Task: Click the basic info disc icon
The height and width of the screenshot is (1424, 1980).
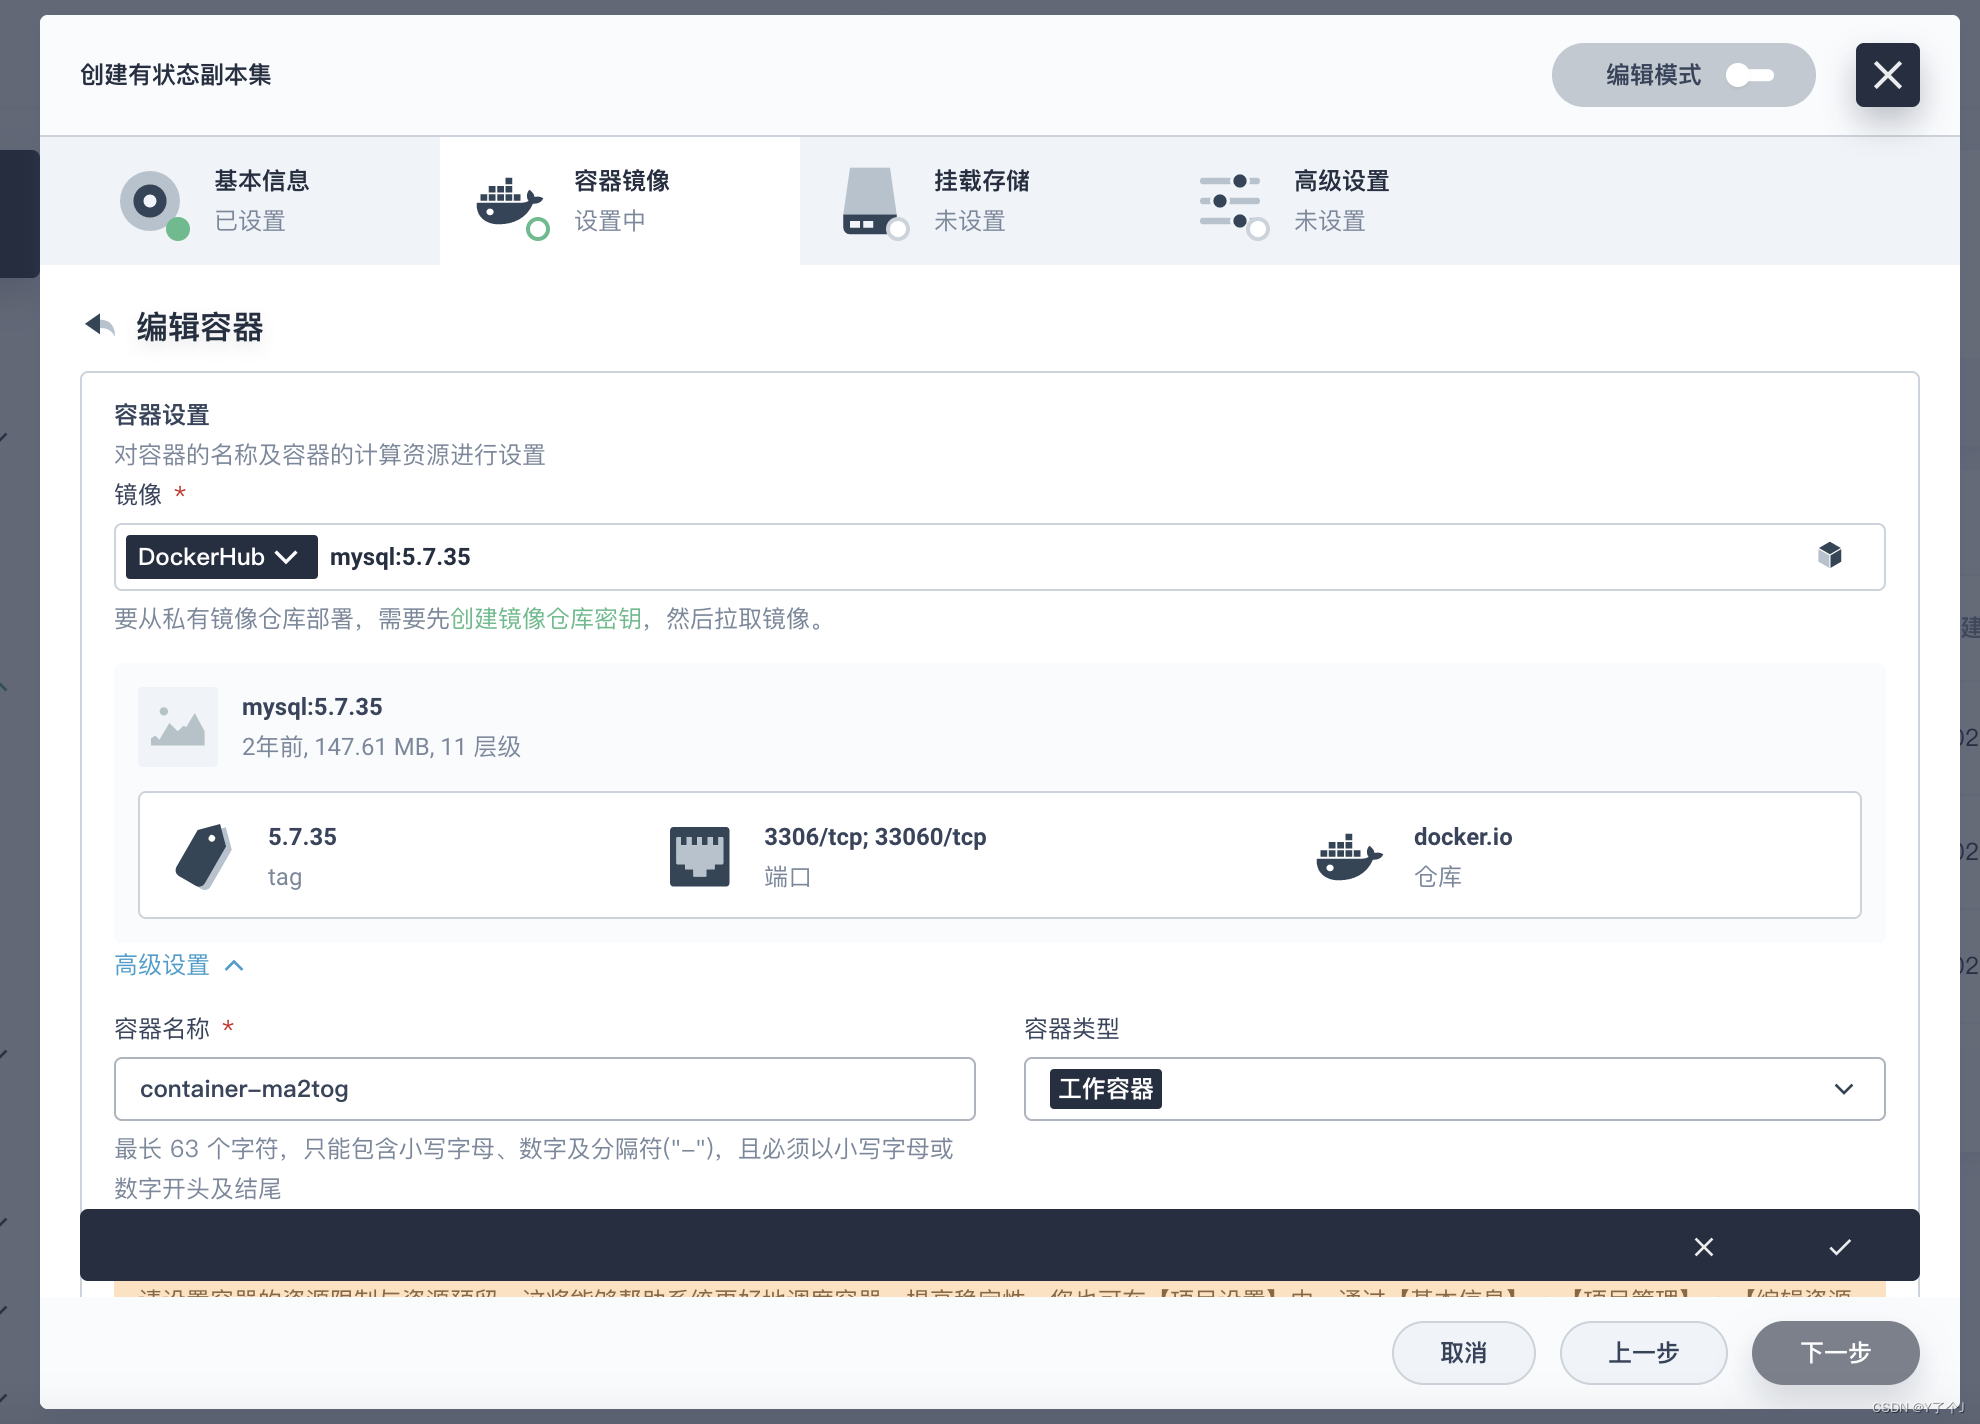Action: click(150, 201)
